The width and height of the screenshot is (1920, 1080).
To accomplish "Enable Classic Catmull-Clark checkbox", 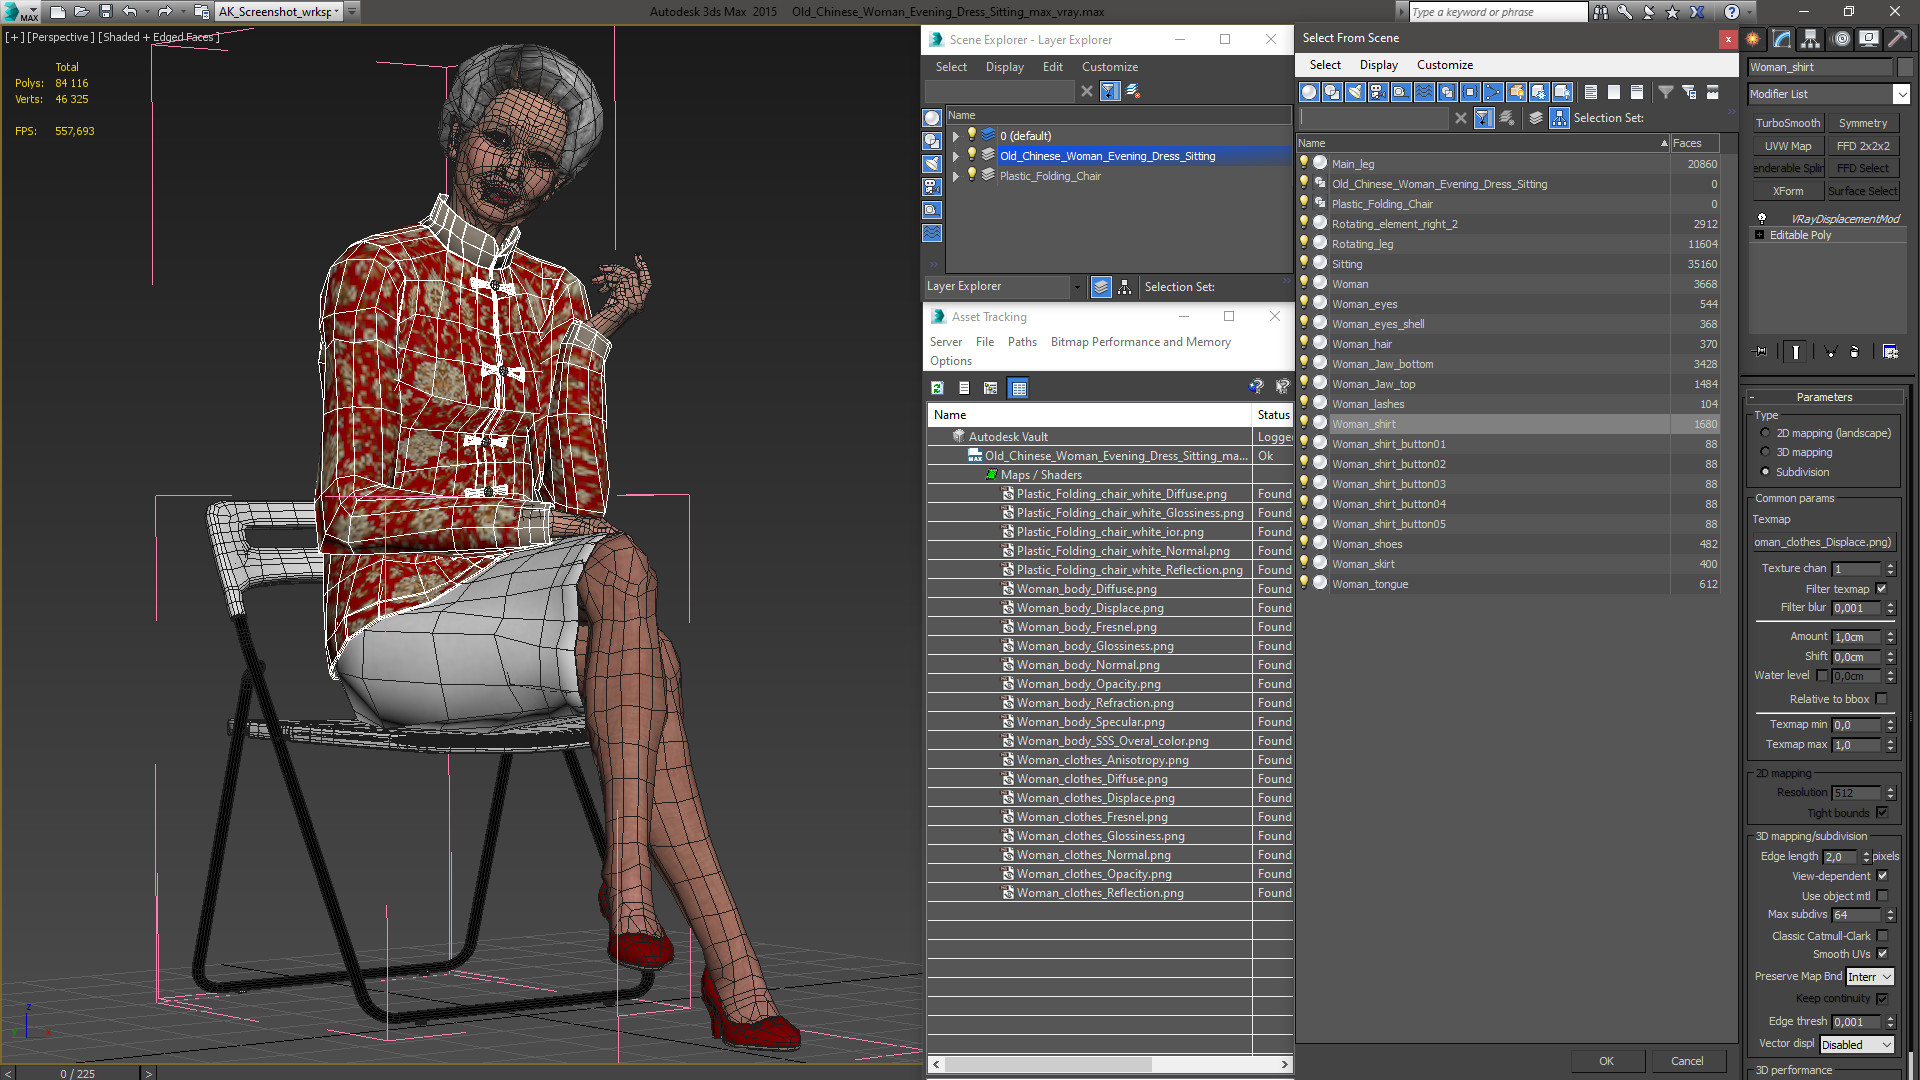I will [1882, 936].
